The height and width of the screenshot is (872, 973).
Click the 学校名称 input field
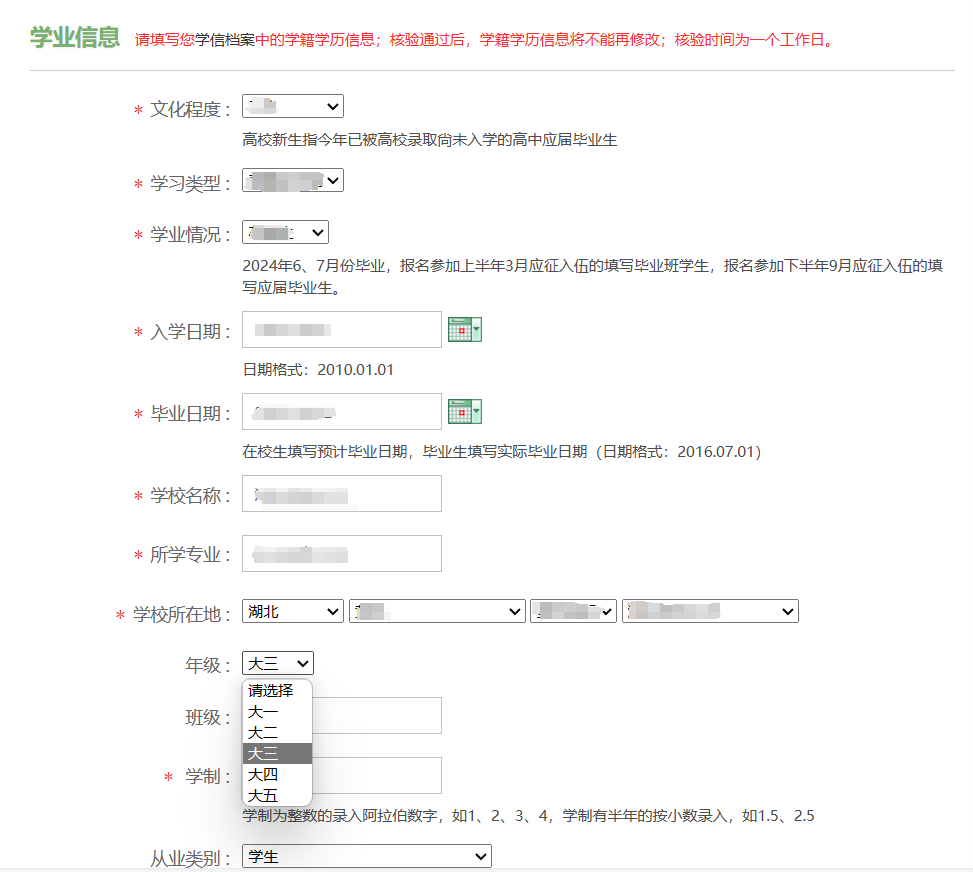pyautogui.click(x=340, y=493)
